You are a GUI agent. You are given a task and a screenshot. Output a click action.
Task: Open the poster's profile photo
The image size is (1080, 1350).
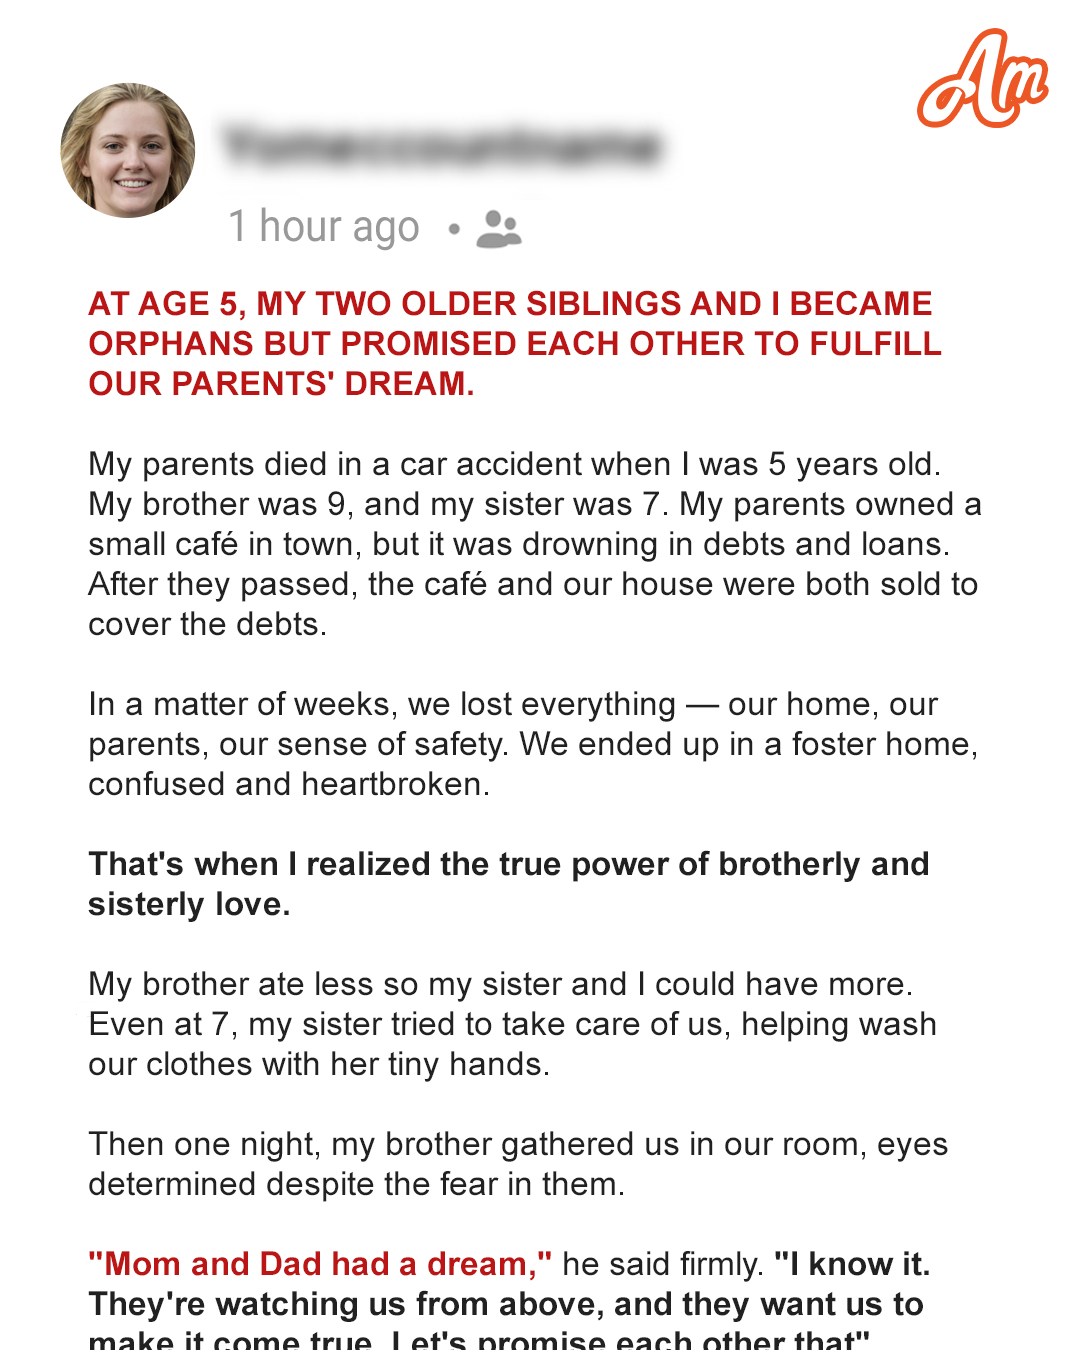click(128, 151)
